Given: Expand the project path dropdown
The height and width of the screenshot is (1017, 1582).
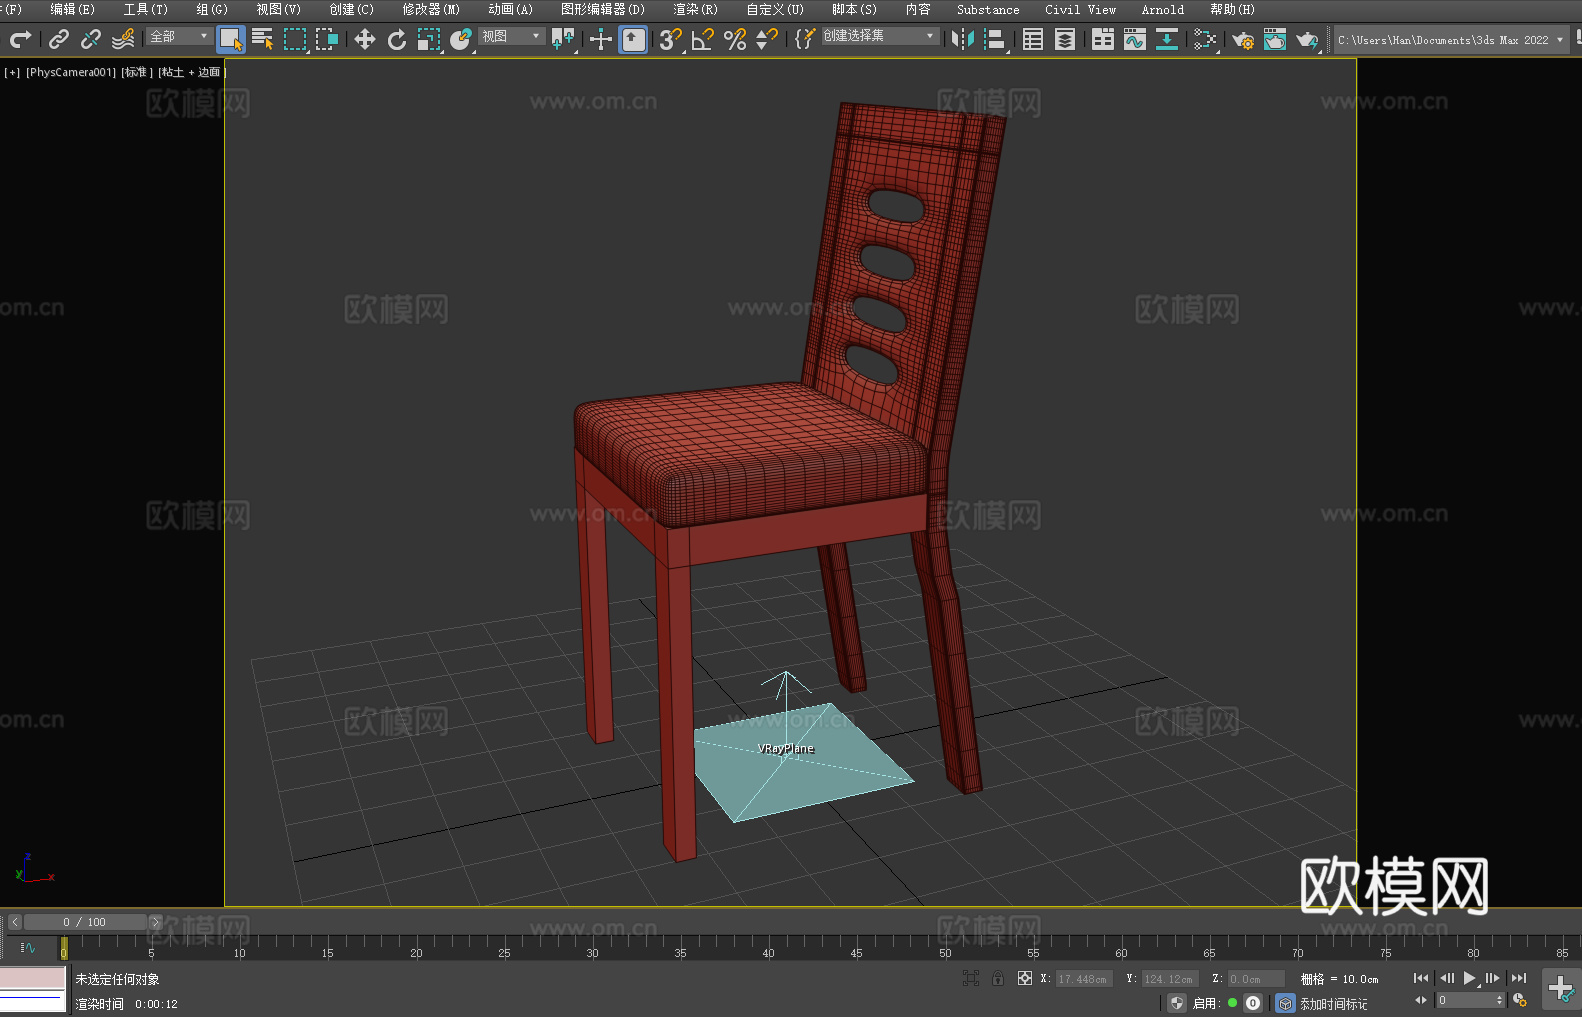Looking at the screenshot, I should click(1559, 39).
